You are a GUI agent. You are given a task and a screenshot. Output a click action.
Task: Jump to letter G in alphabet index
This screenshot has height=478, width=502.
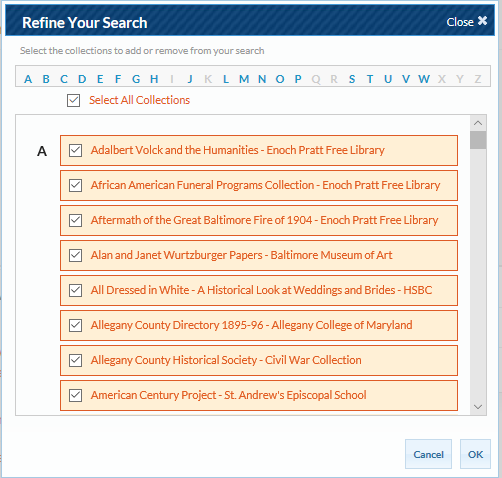[136, 79]
